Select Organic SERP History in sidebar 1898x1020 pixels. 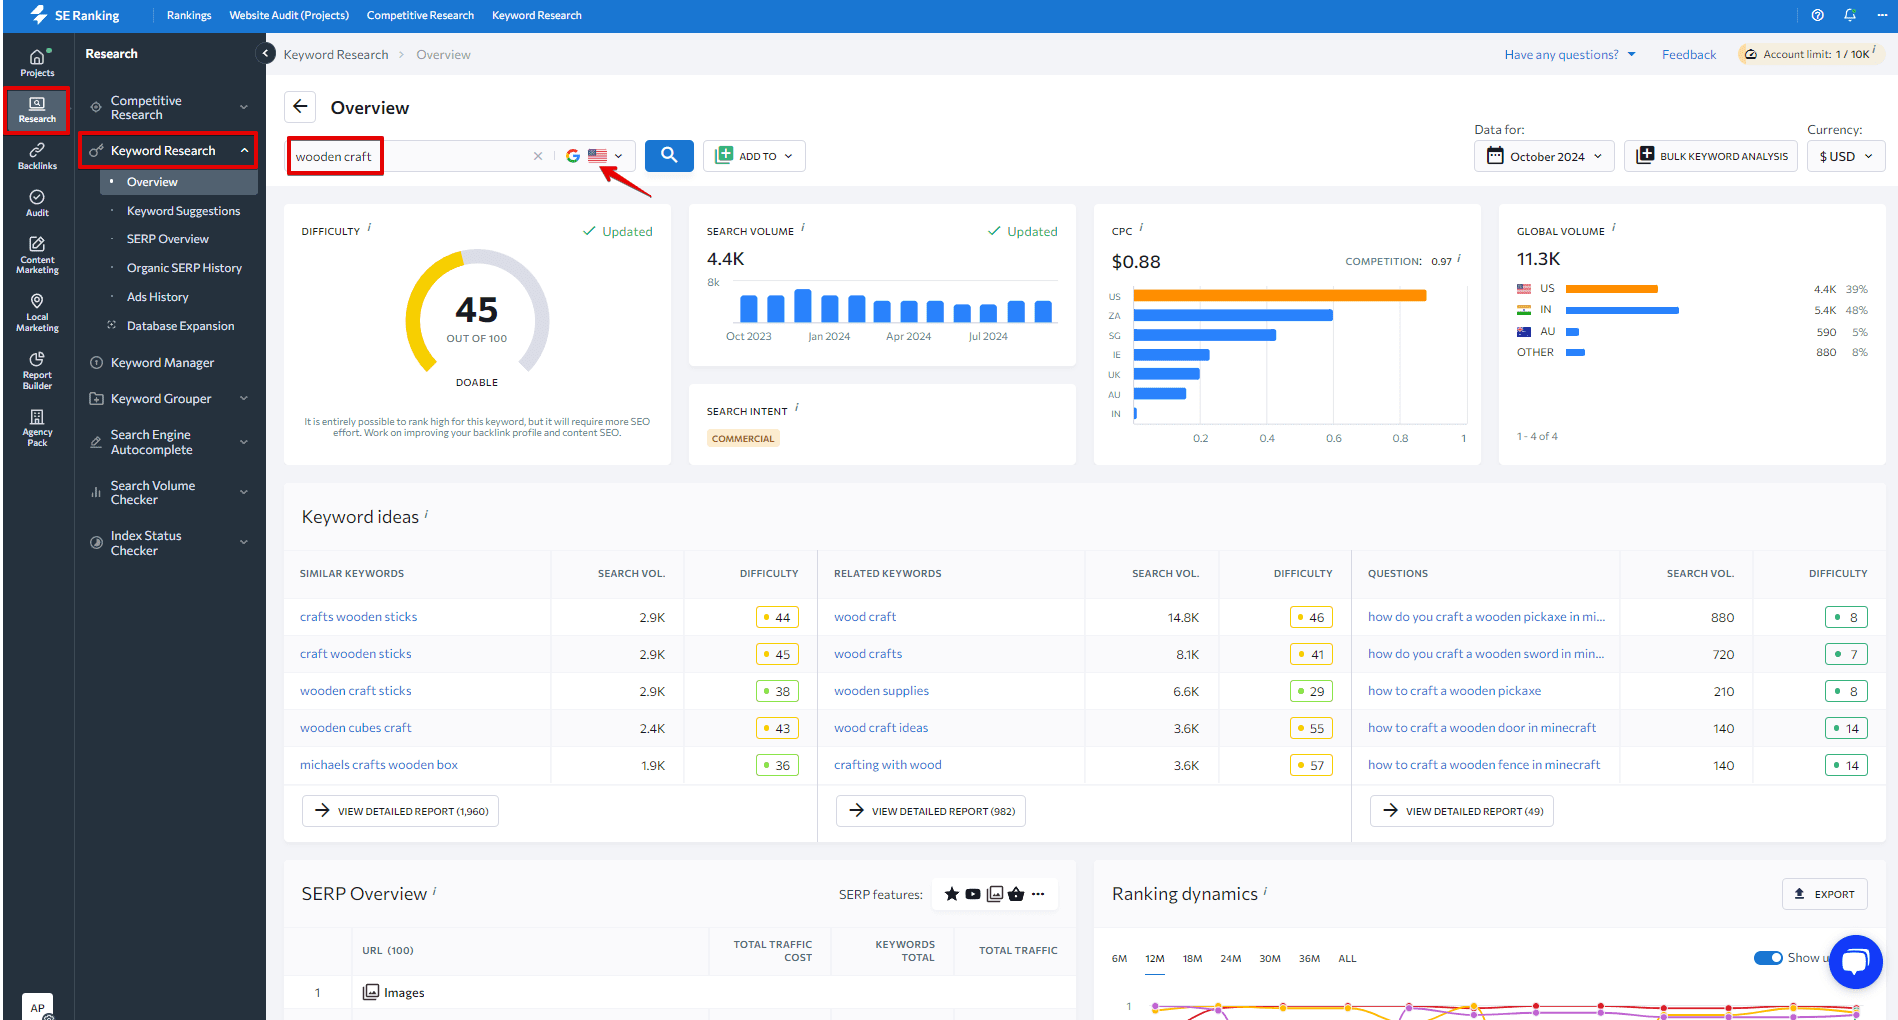tap(184, 268)
